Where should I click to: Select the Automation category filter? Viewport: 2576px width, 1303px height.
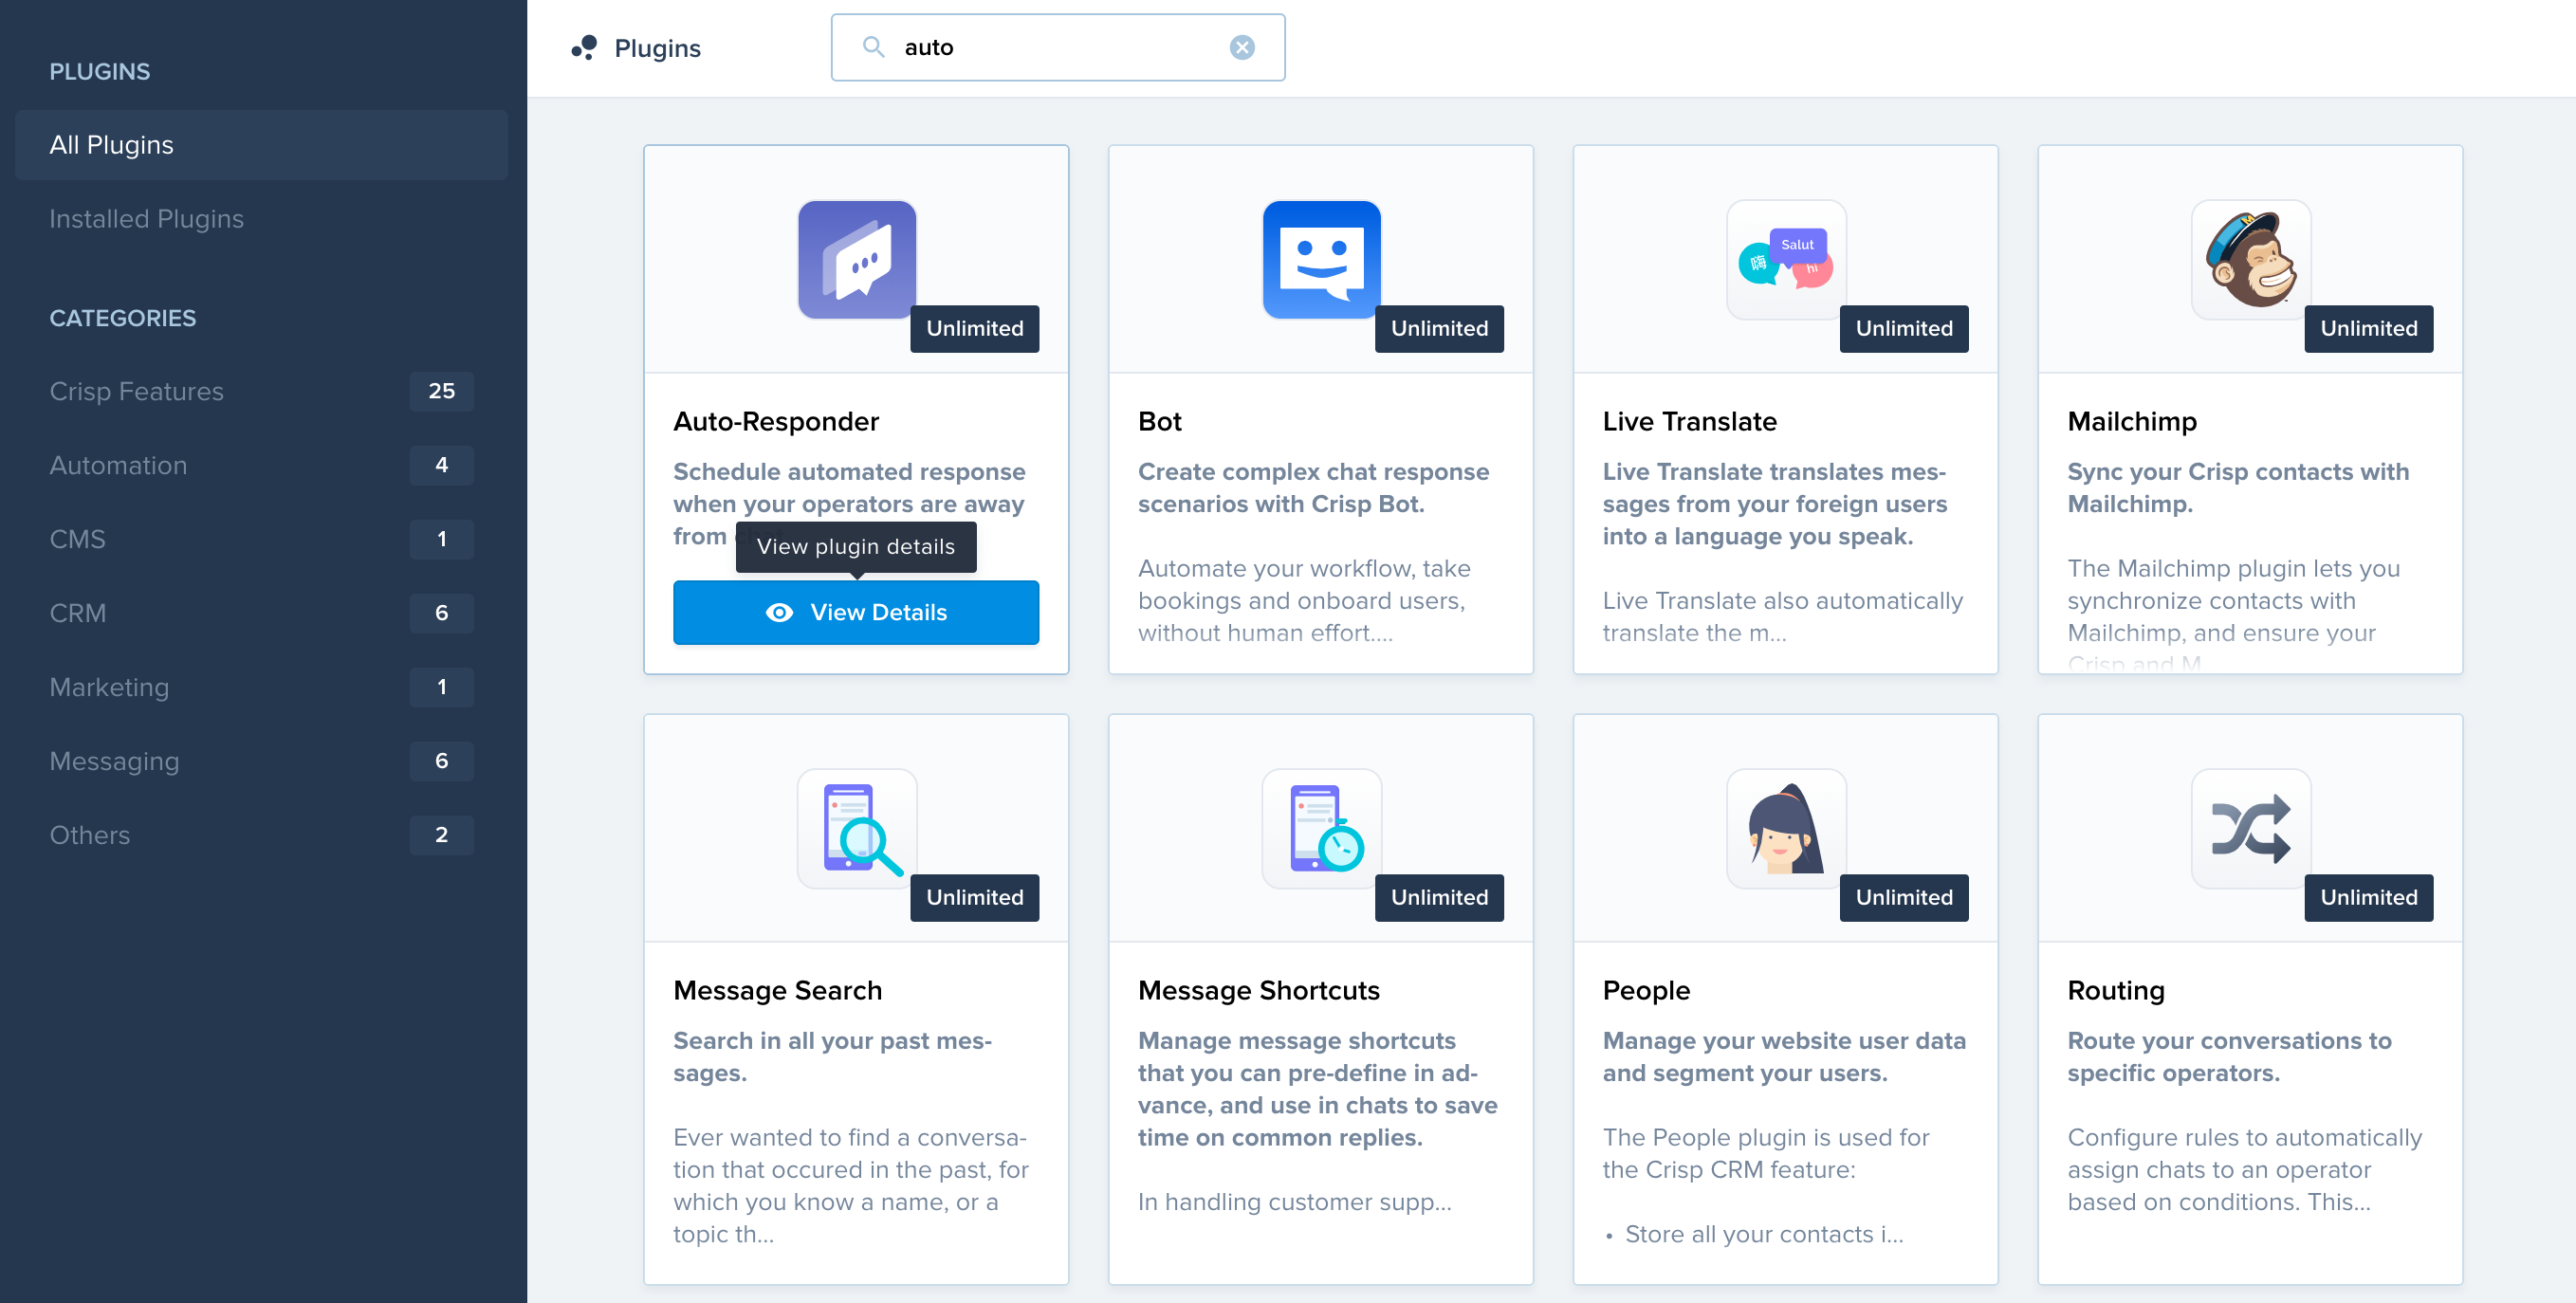(x=118, y=464)
